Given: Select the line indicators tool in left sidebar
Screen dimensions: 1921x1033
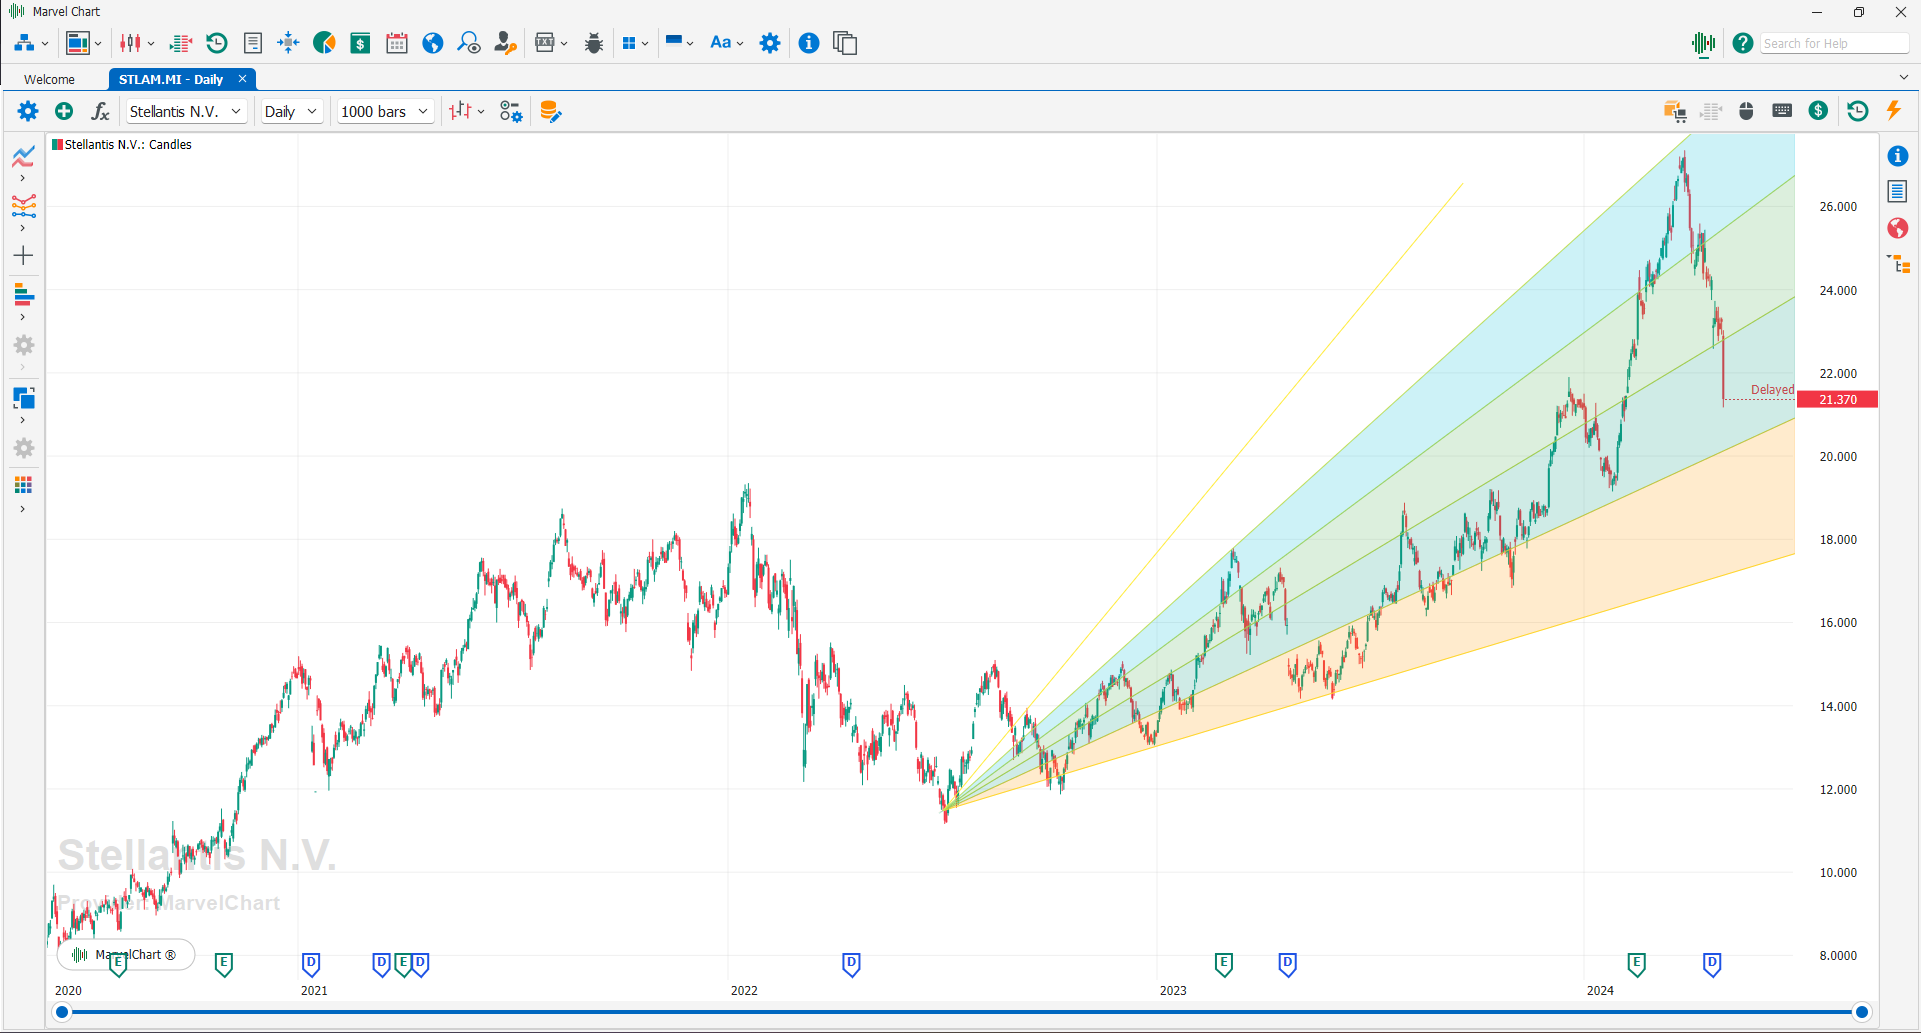Looking at the screenshot, I should [24, 156].
